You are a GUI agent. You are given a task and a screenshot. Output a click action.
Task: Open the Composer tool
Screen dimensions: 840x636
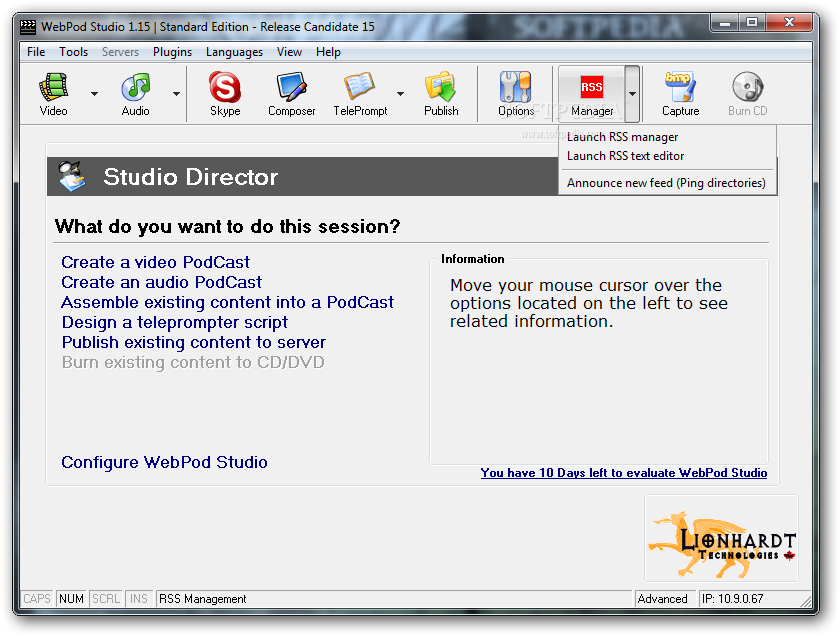click(291, 94)
